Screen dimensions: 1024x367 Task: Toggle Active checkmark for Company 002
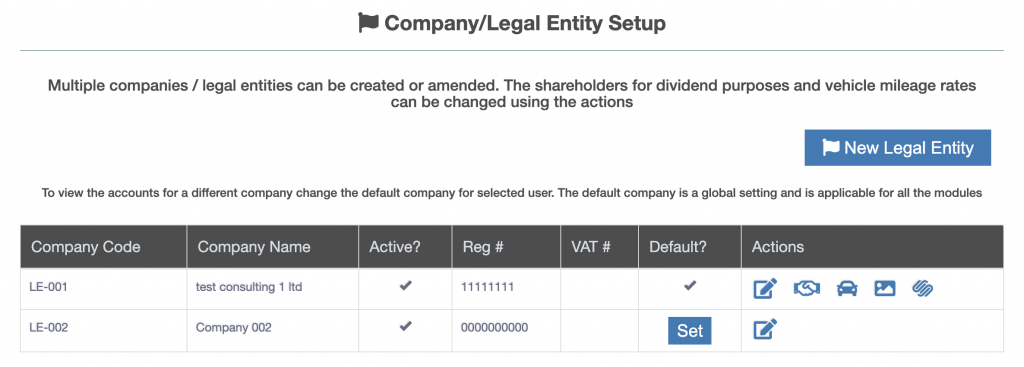406,325
